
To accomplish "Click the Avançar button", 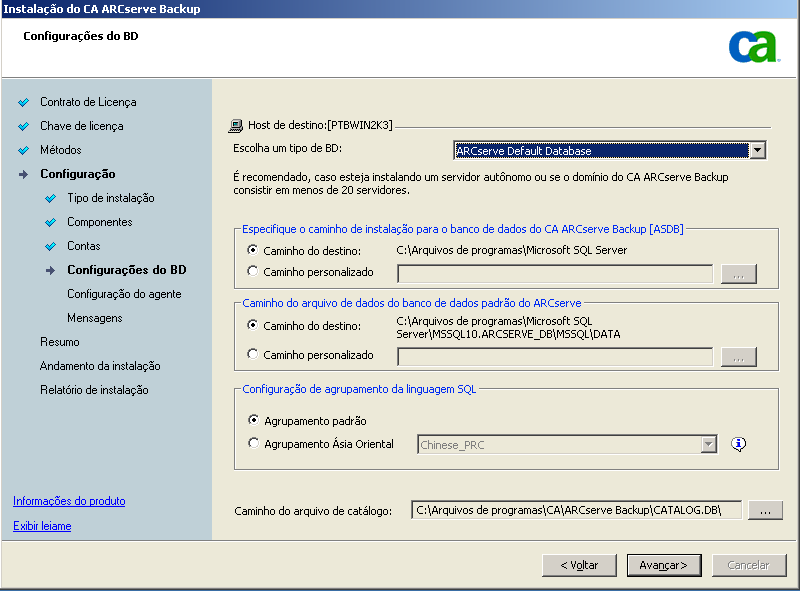I will [664, 565].
